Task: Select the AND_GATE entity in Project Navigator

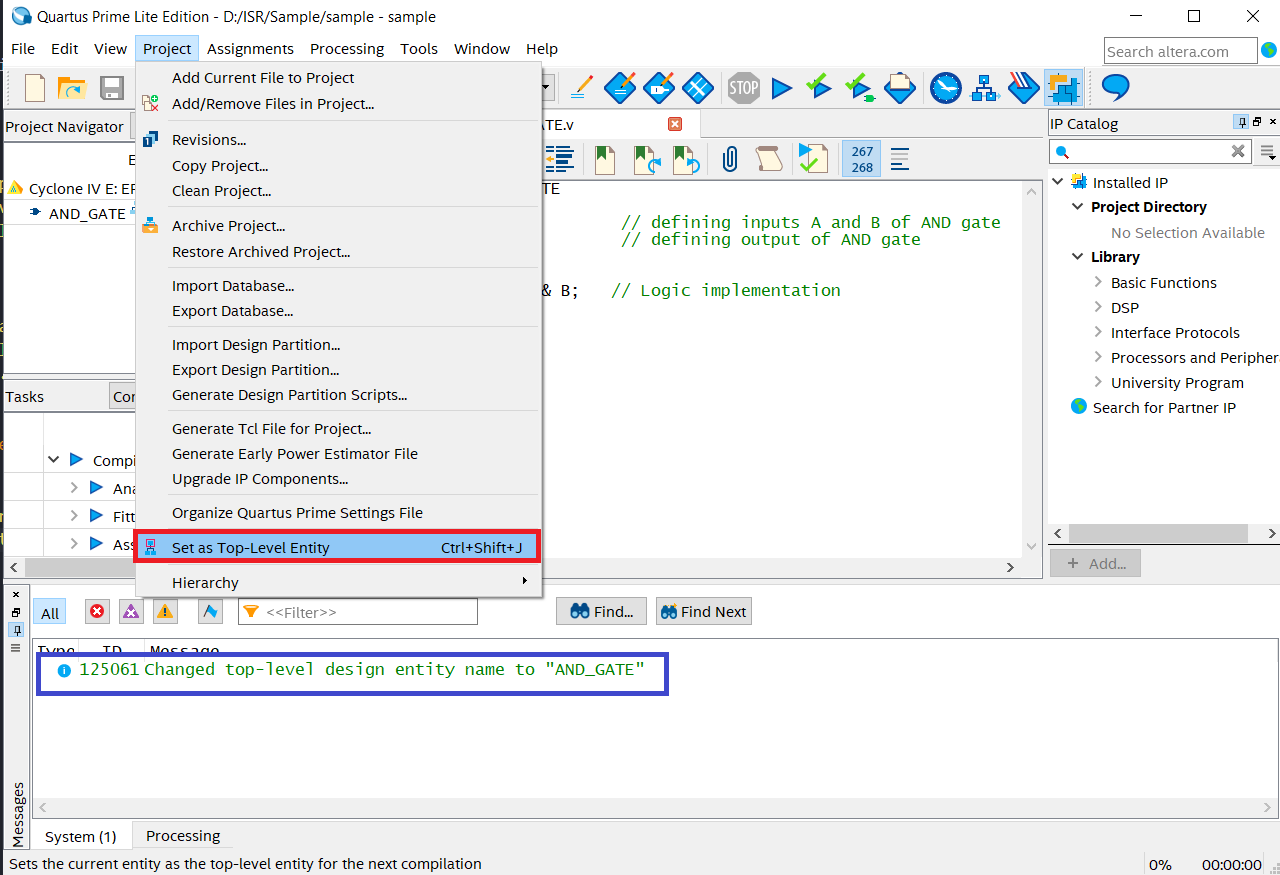Action: pyautogui.click(x=87, y=213)
